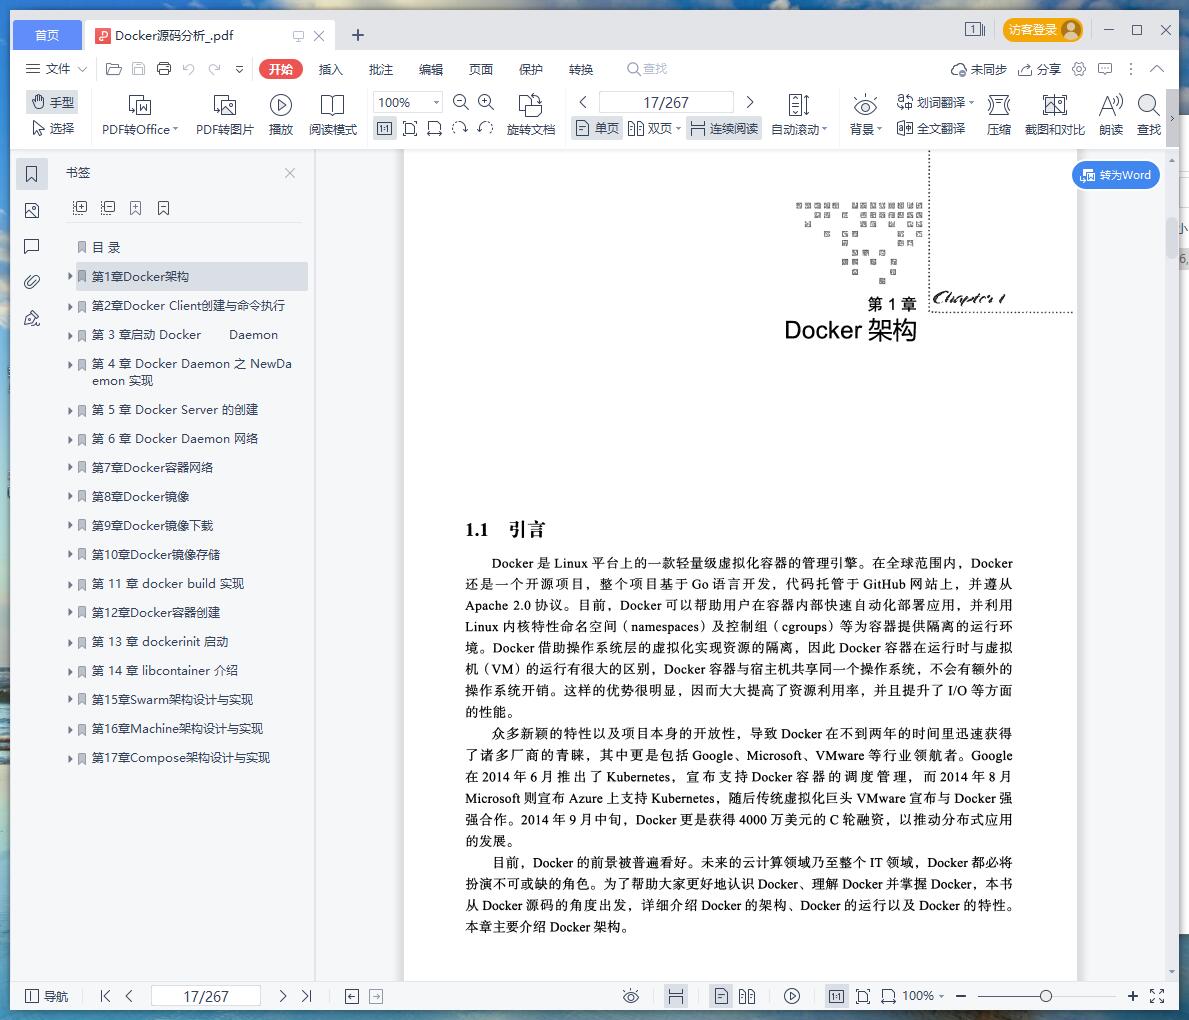
Task: Collapse all bookmarks icon
Action: coord(108,208)
